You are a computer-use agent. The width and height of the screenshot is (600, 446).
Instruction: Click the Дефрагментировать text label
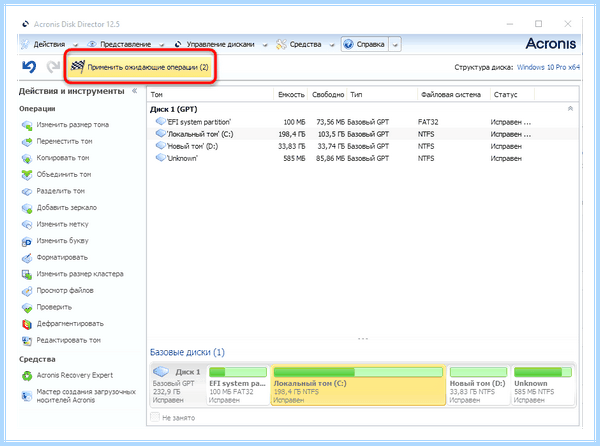(x=70, y=324)
